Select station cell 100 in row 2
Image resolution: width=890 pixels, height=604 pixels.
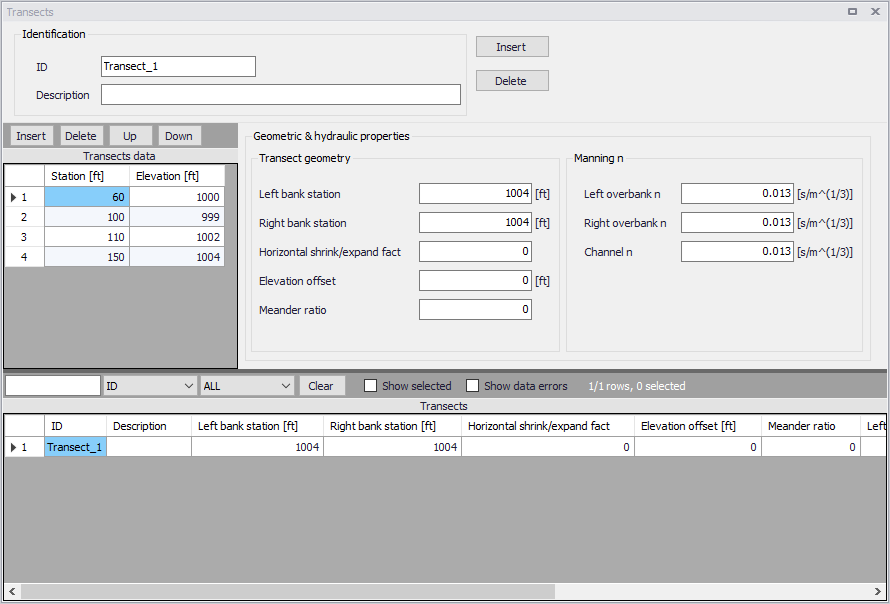[x=87, y=217]
